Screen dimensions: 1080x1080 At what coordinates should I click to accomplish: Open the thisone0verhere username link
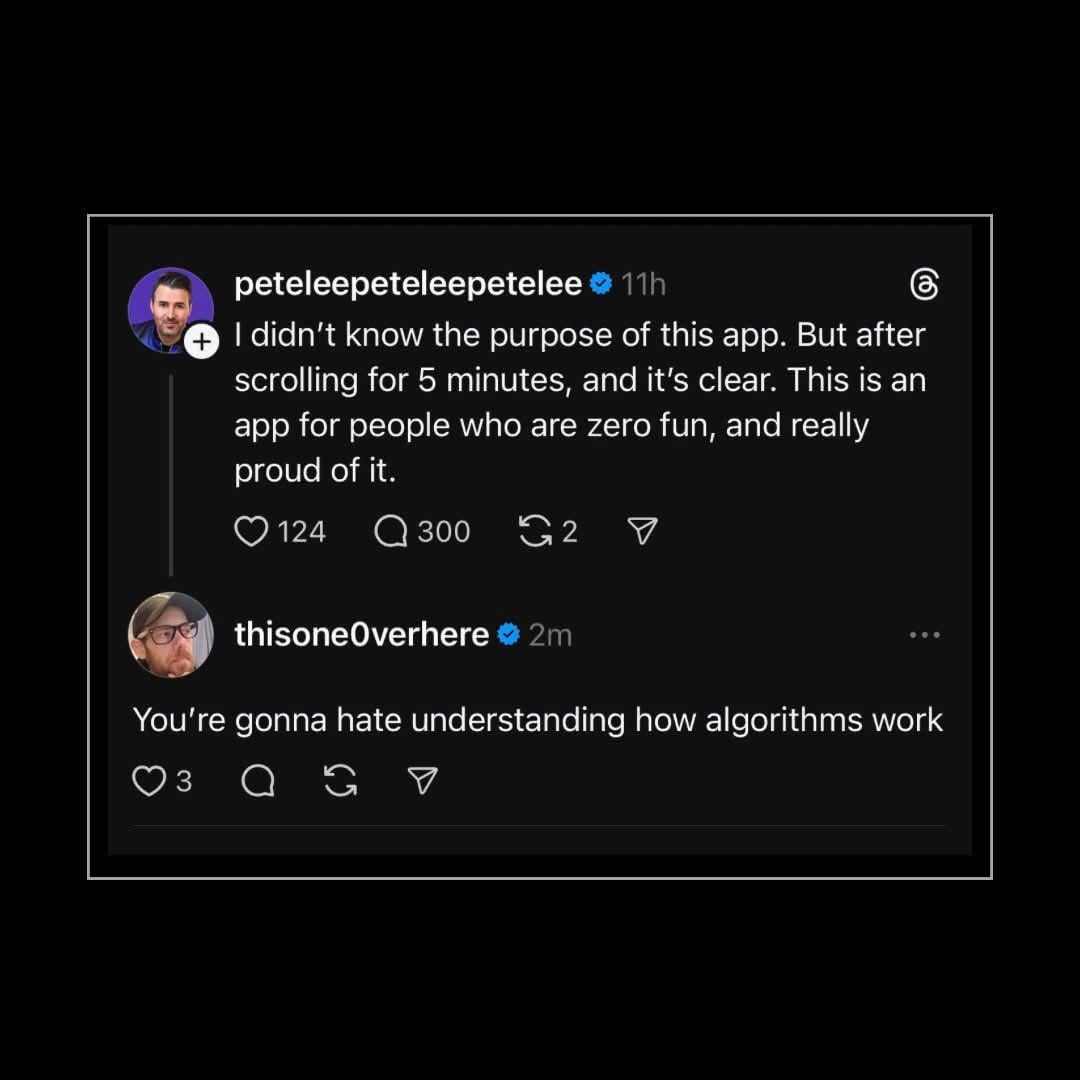tap(361, 635)
